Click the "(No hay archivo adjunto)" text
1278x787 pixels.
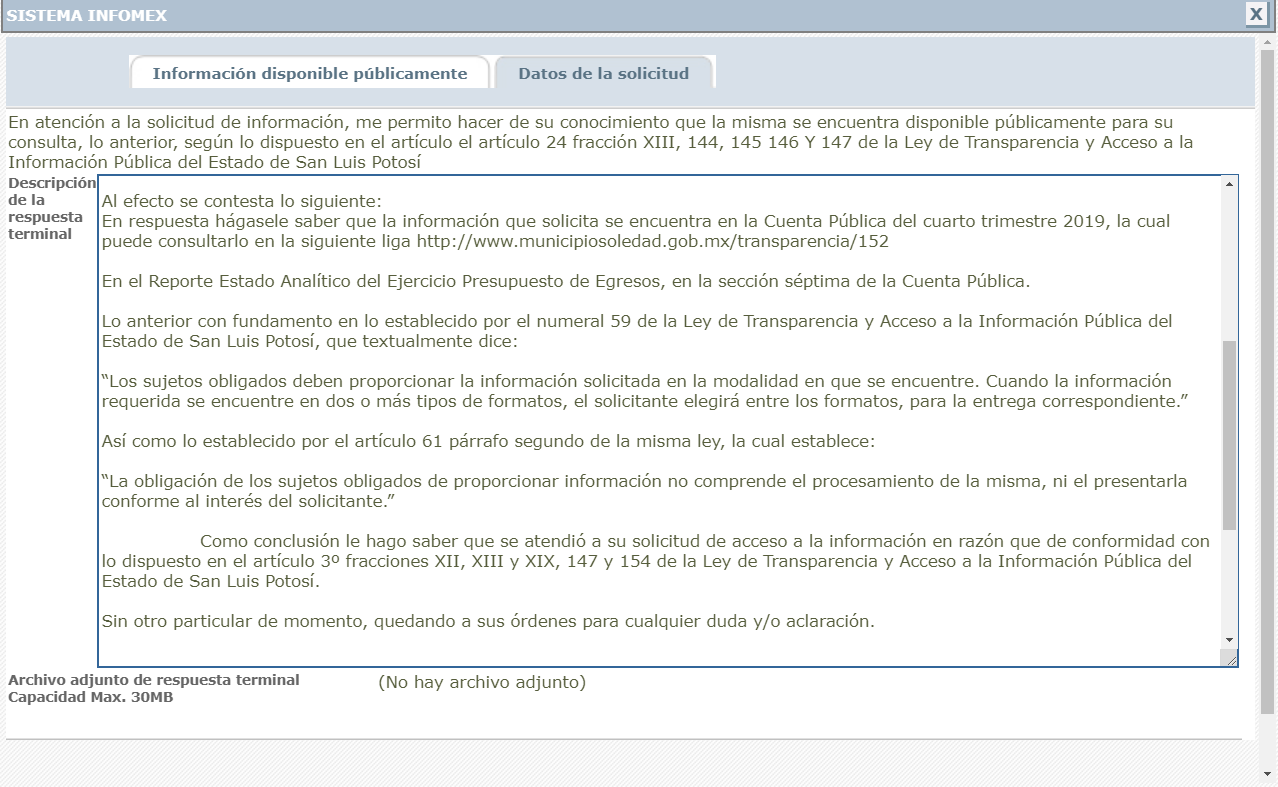tap(482, 683)
